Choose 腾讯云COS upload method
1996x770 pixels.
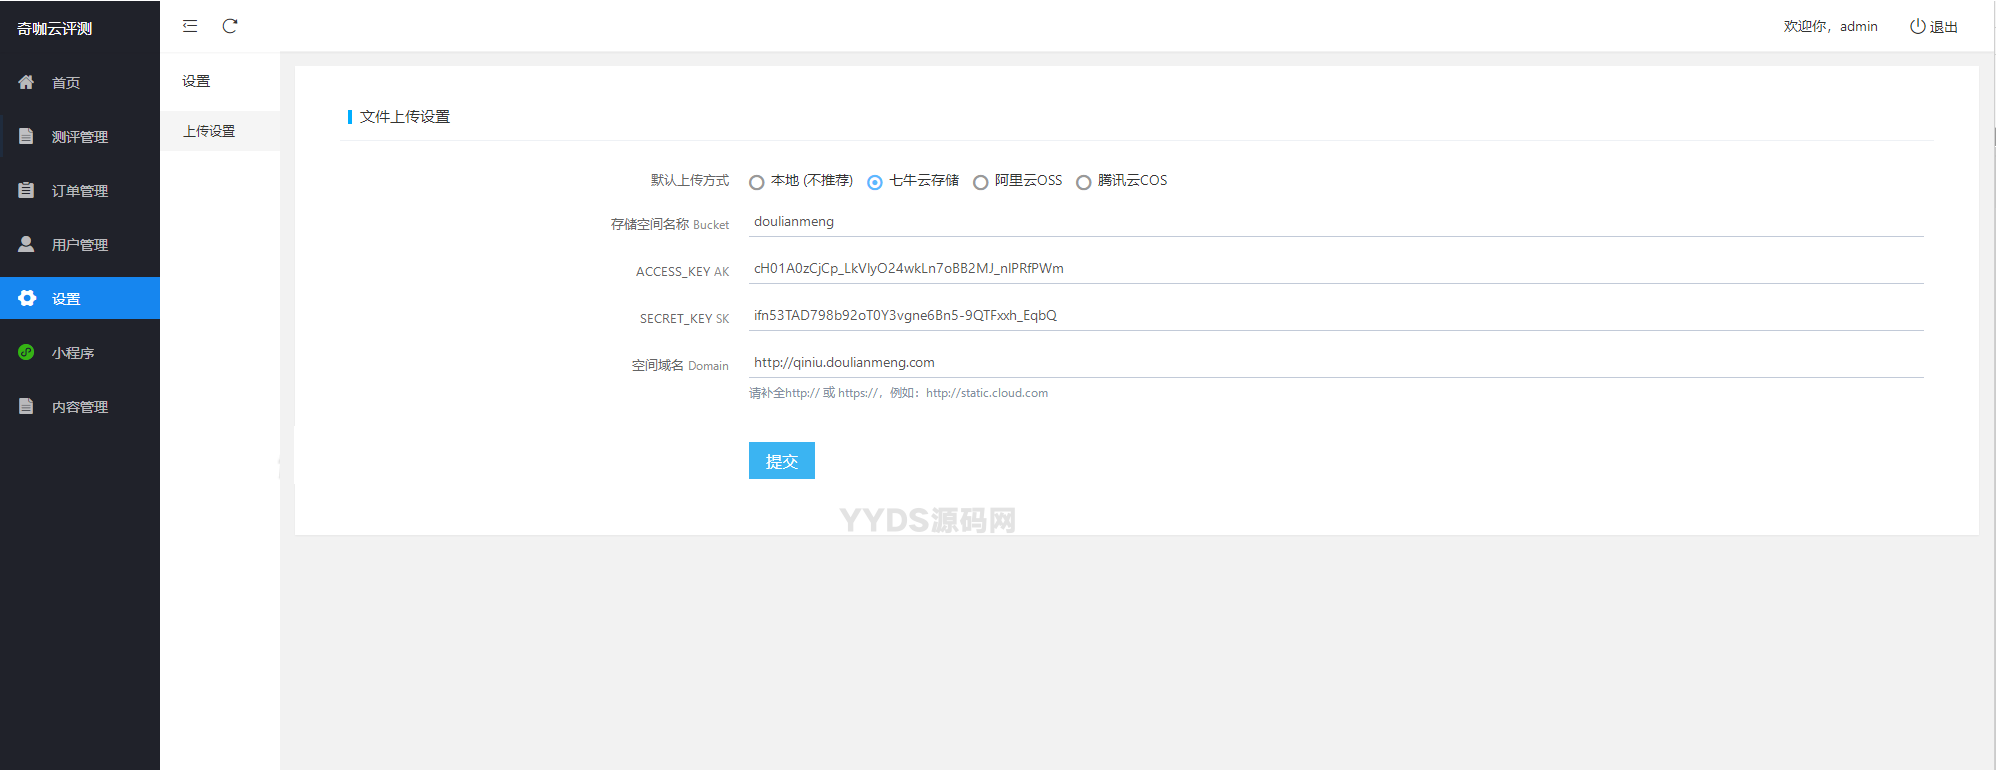click(1083, 182)
